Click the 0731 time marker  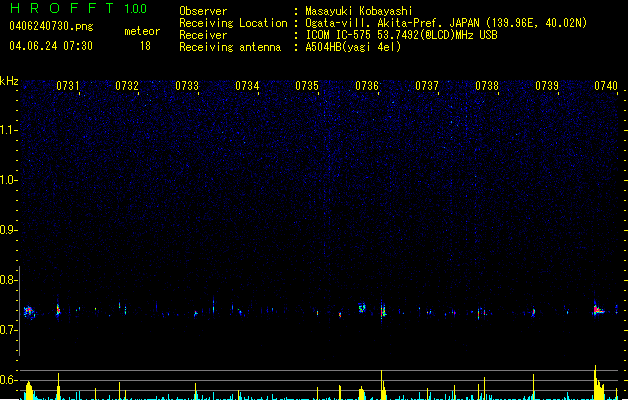point(67,86)
